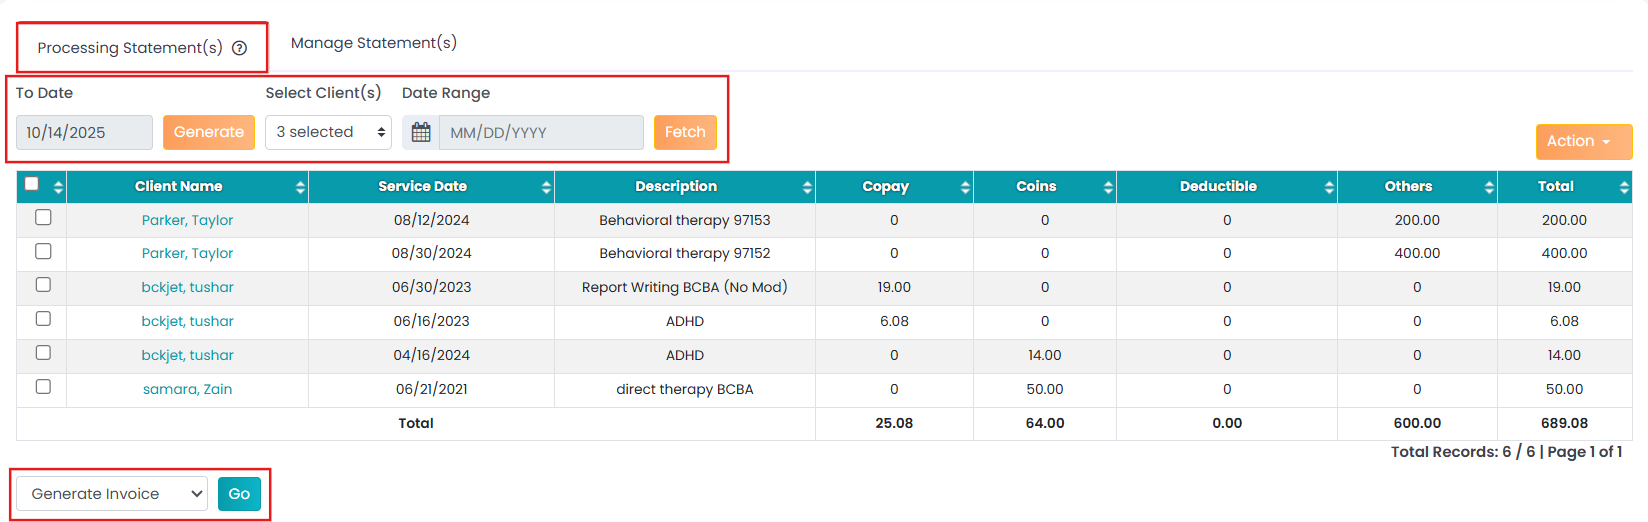Sort by Description column sort icon
Viewport: 1648px width, 522px height.
point(807,187)
